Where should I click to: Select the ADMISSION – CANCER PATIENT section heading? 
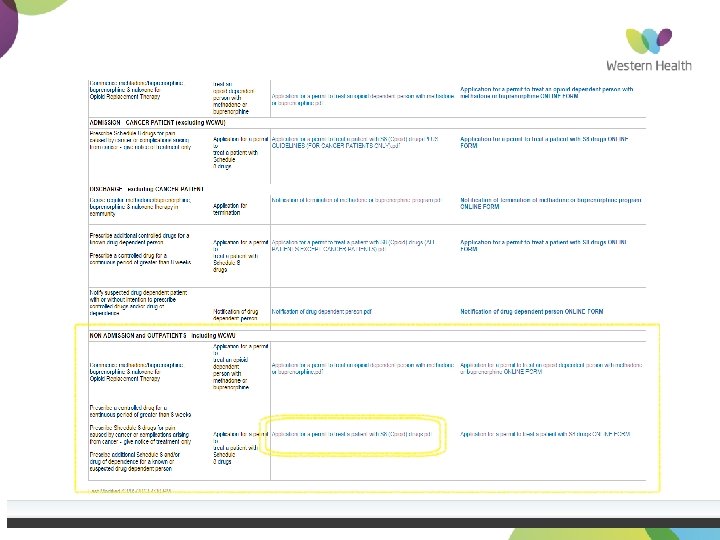[158, 123]
